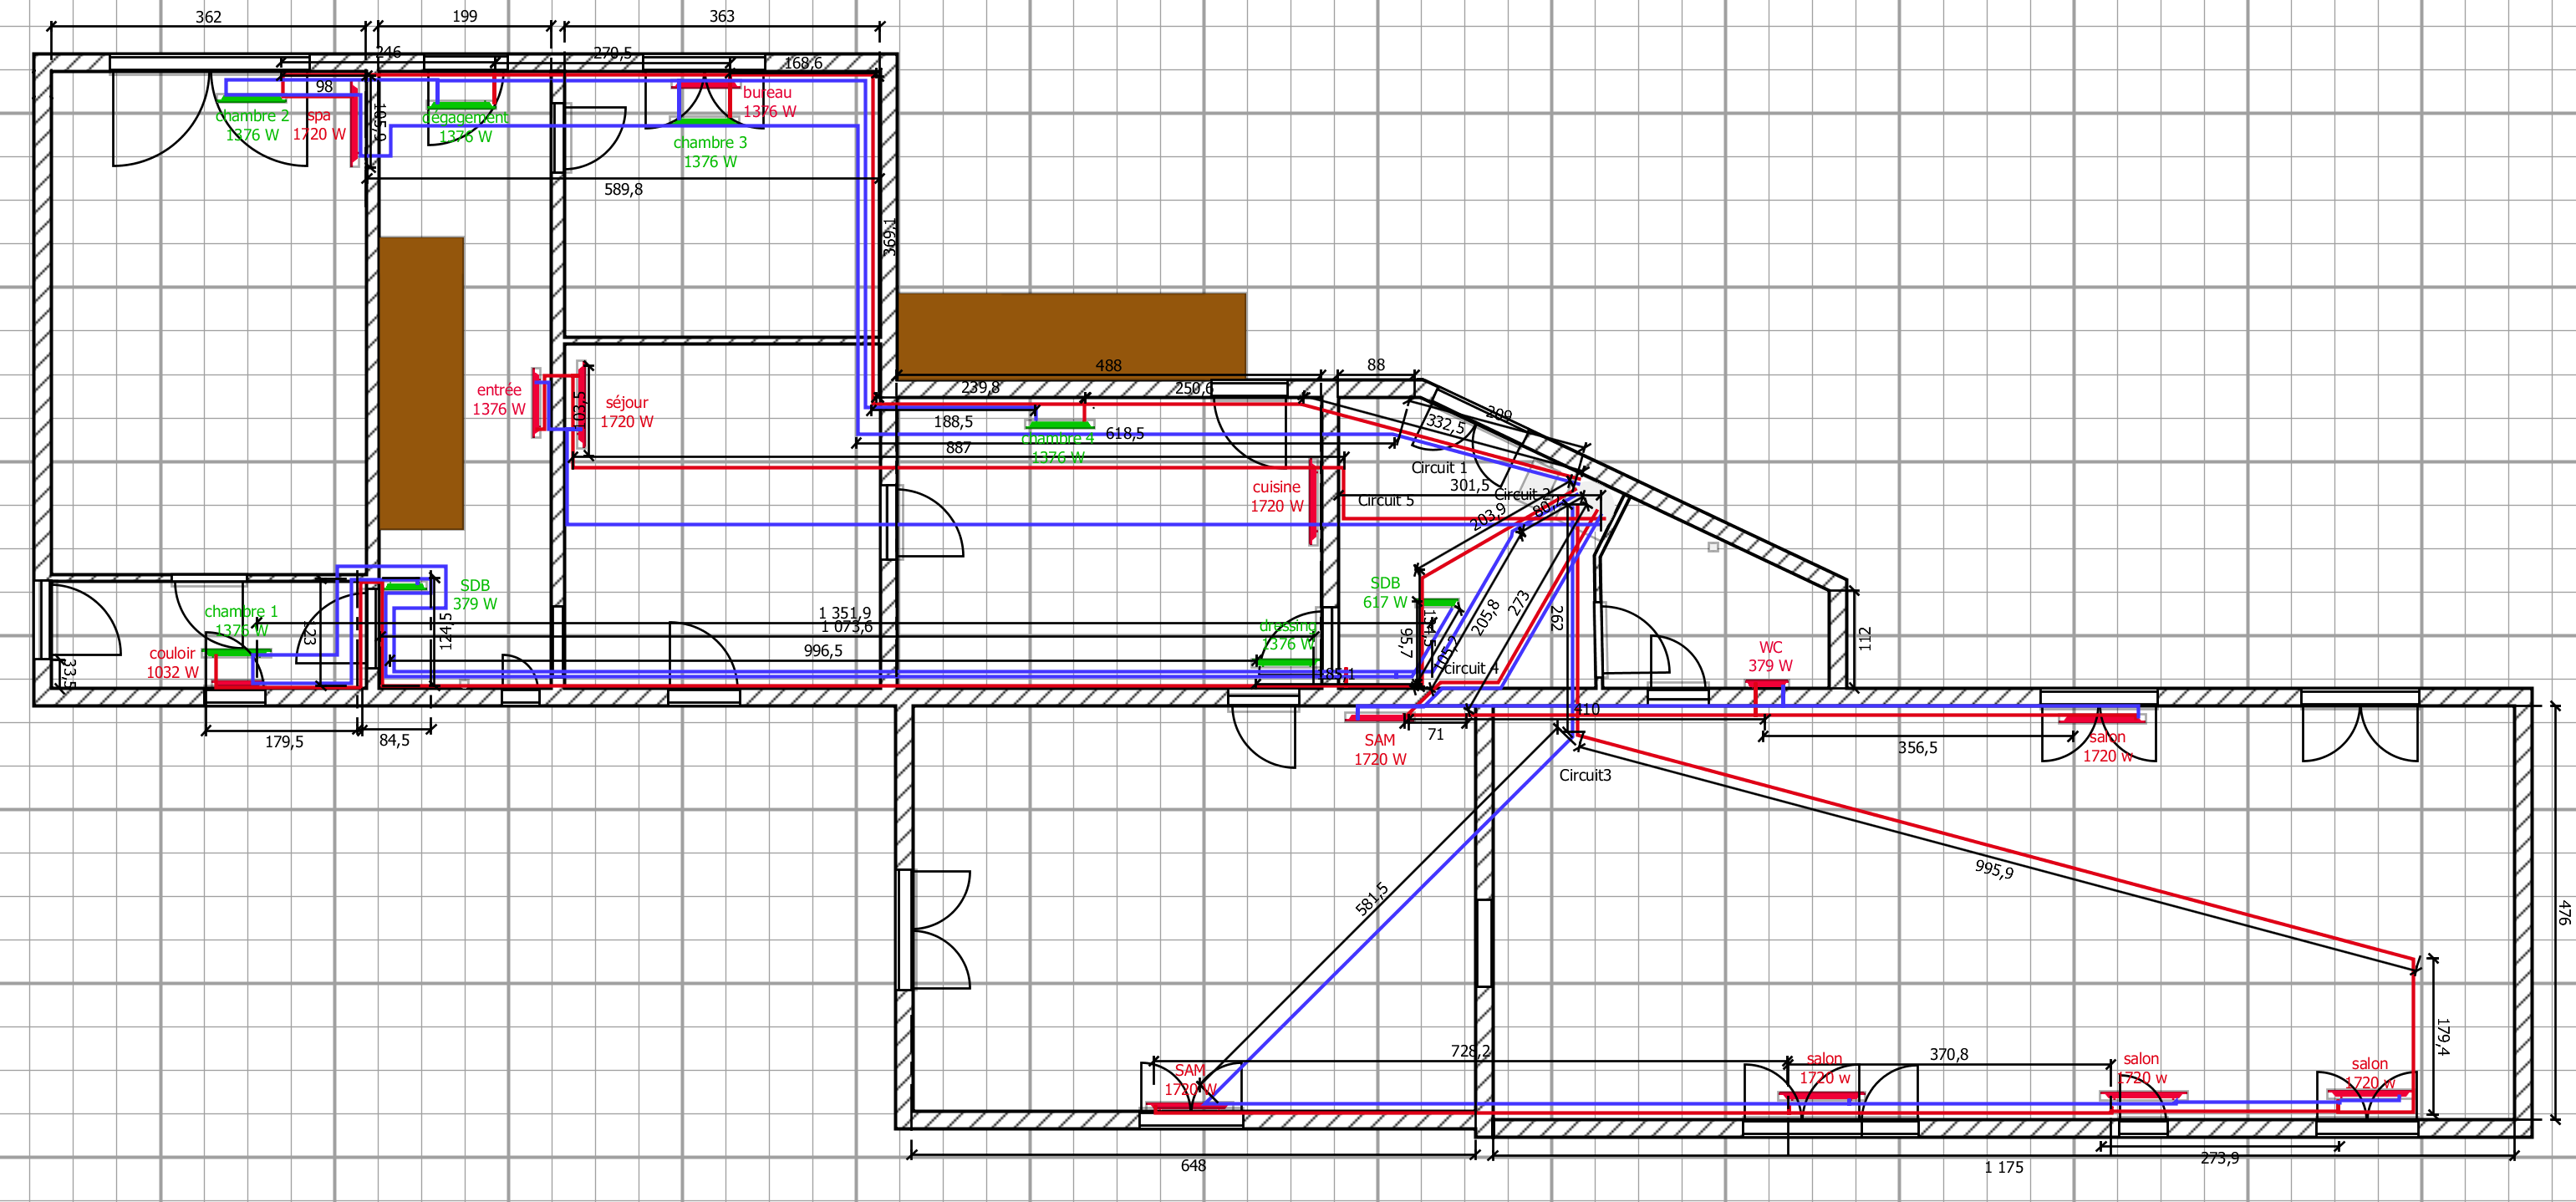Select the 581,5 diagonal pipe dimension
The height and width of the screenshot is (1202, 2576).
1371,899
